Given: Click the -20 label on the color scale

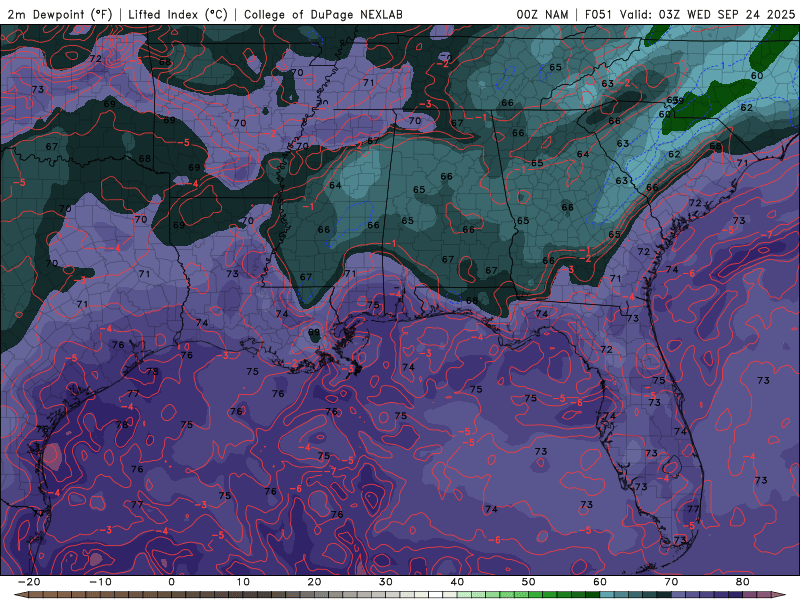Looking at the screenshot, I should click(29, 582).
